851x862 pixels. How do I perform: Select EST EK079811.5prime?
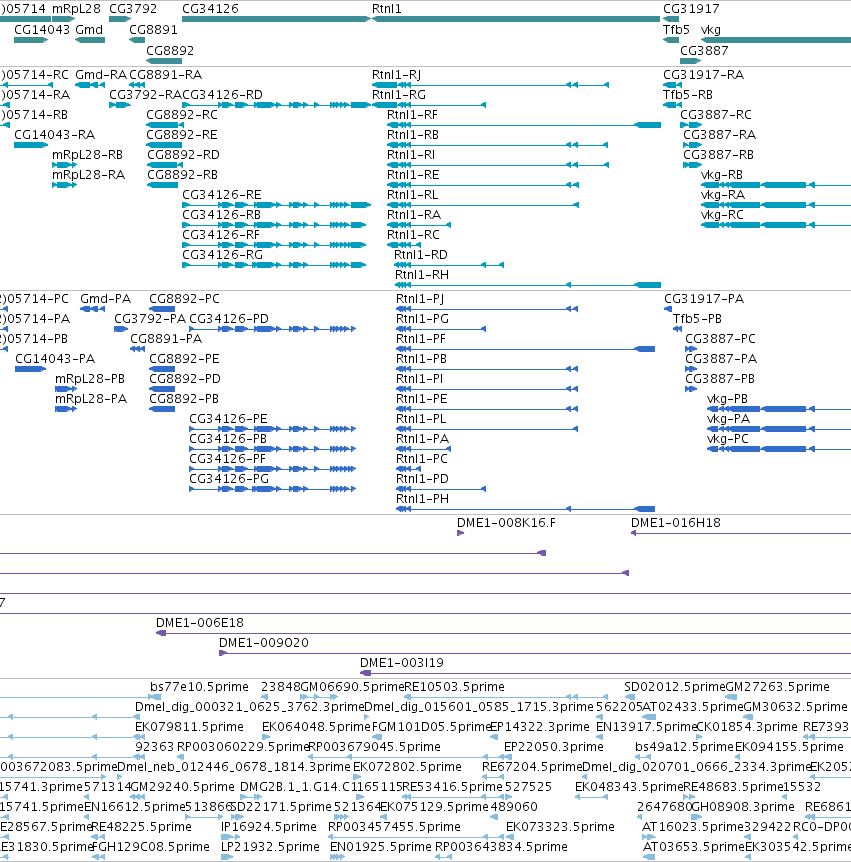point(189,727)
